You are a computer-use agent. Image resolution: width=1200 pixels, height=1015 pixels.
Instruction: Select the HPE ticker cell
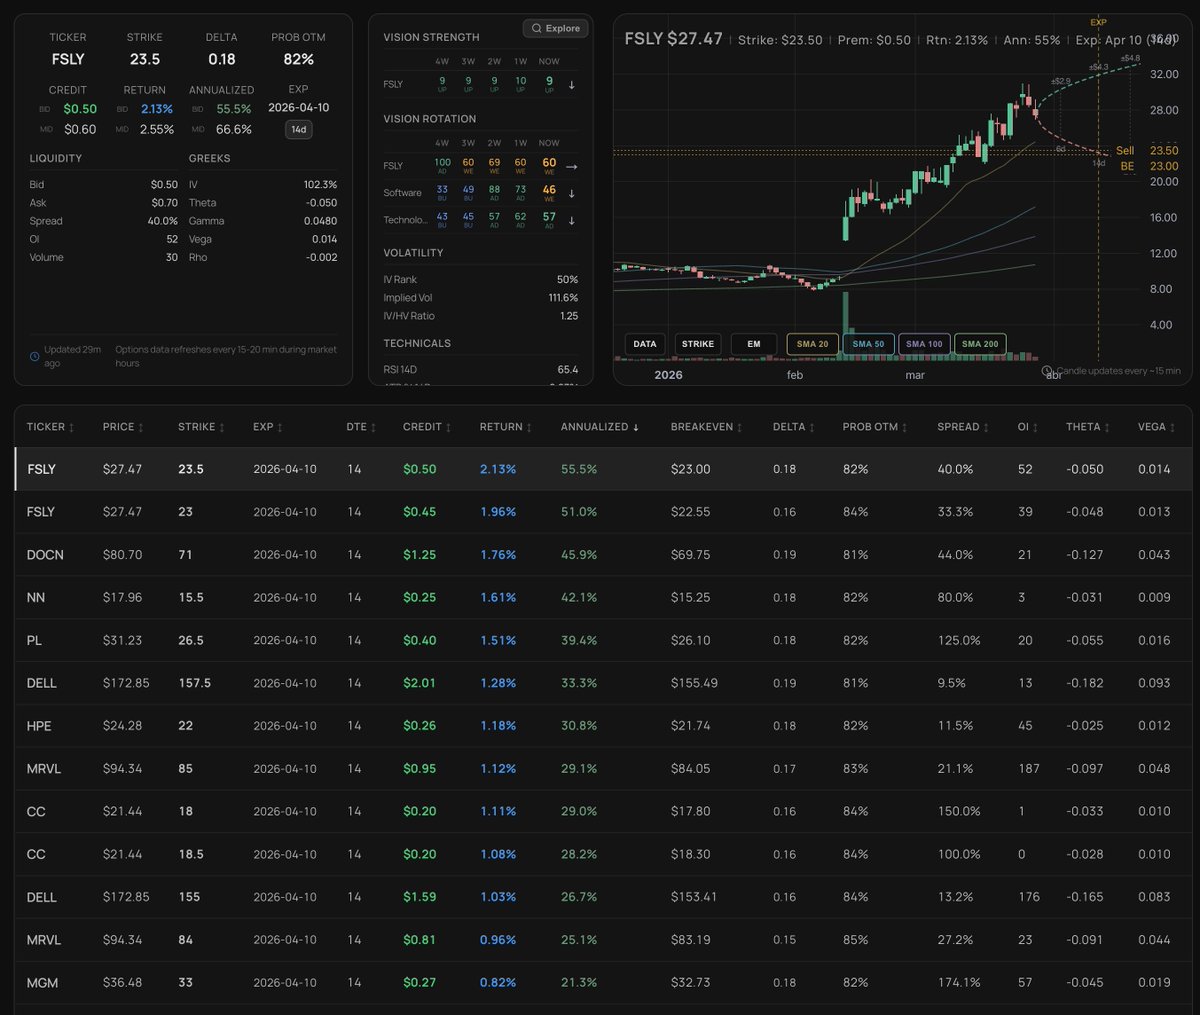(x=39, y=726)
